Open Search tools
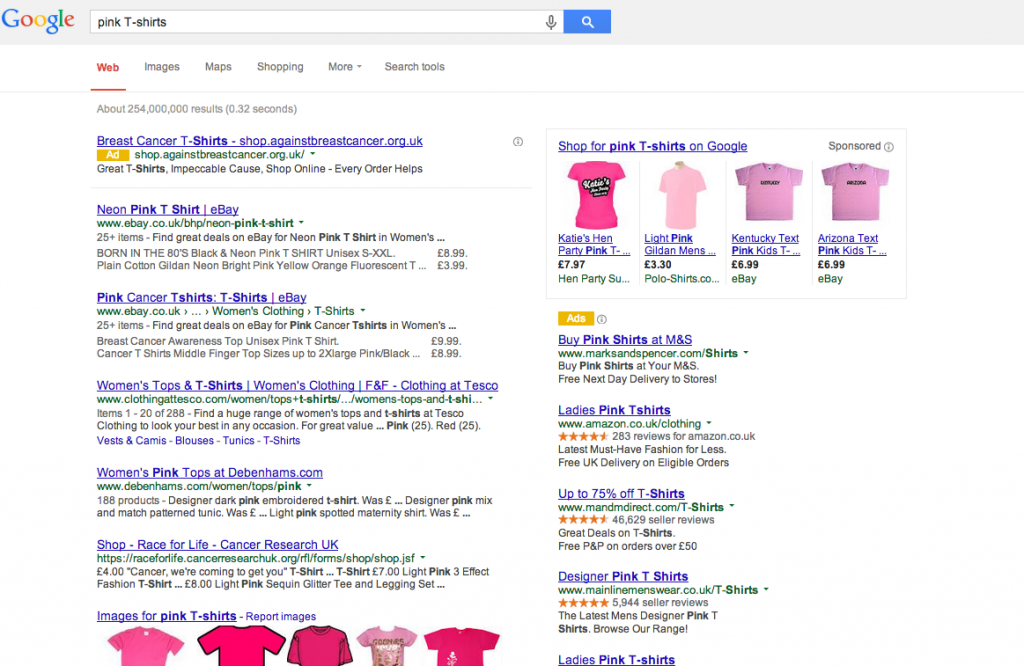The height and width of the screenshot is (666, 1024). coord(415,67)
